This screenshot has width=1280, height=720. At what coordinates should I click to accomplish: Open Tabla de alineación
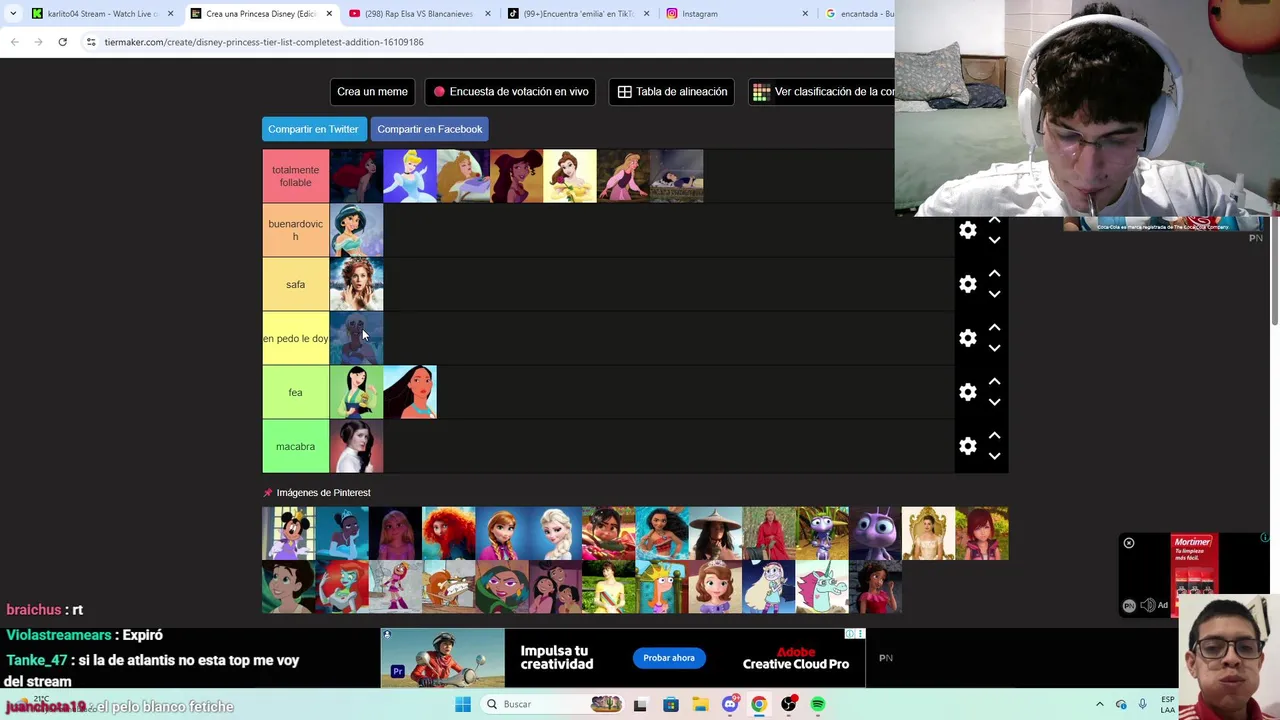[672, 91]
